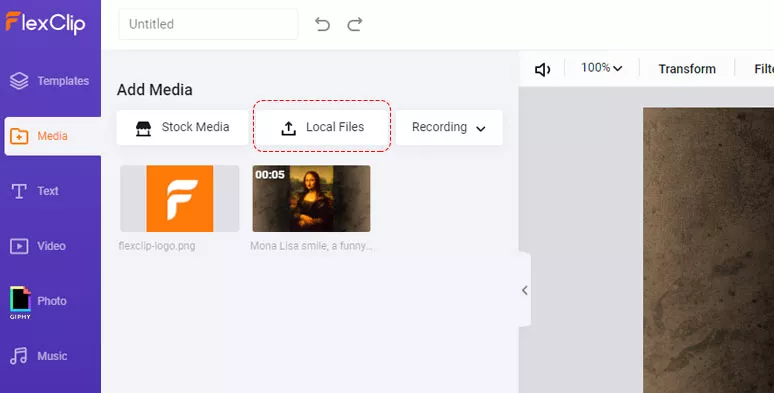The image size is (774, 393).
Task: Switch to the Video sidebar section
Action: (x=38, y=246)
